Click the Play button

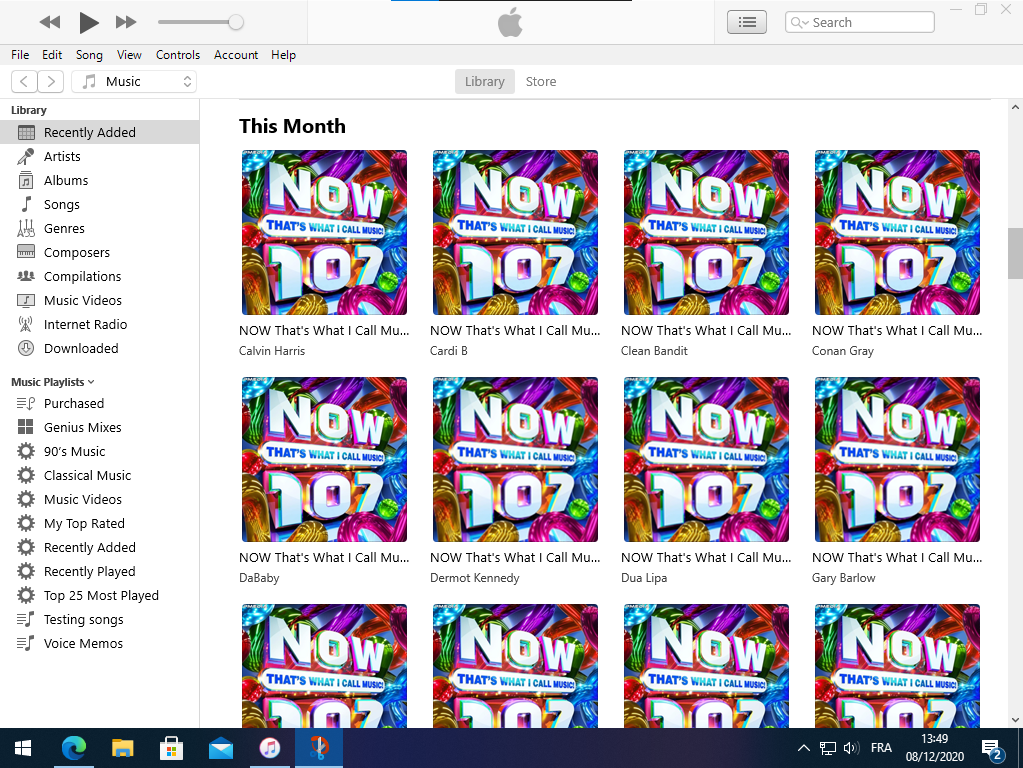click(88, 23)
